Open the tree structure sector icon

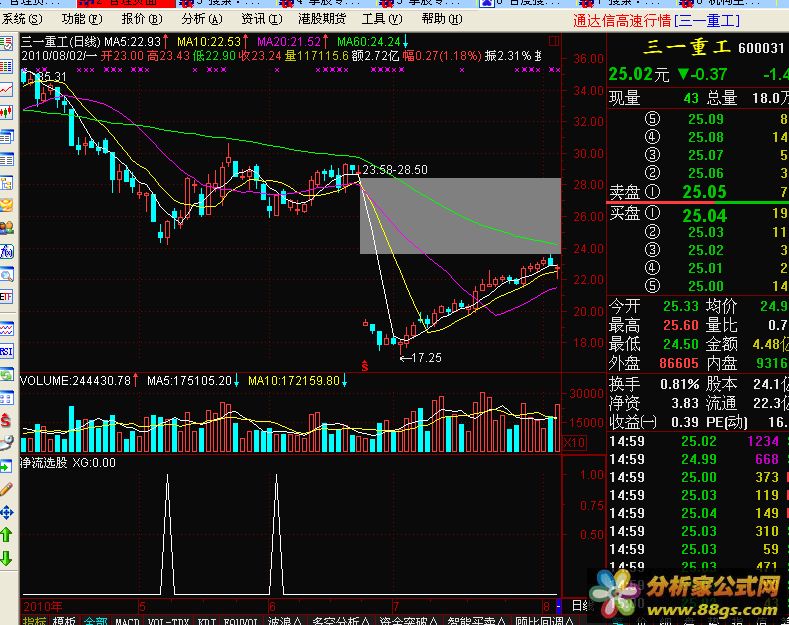click(x=6, y=183)
